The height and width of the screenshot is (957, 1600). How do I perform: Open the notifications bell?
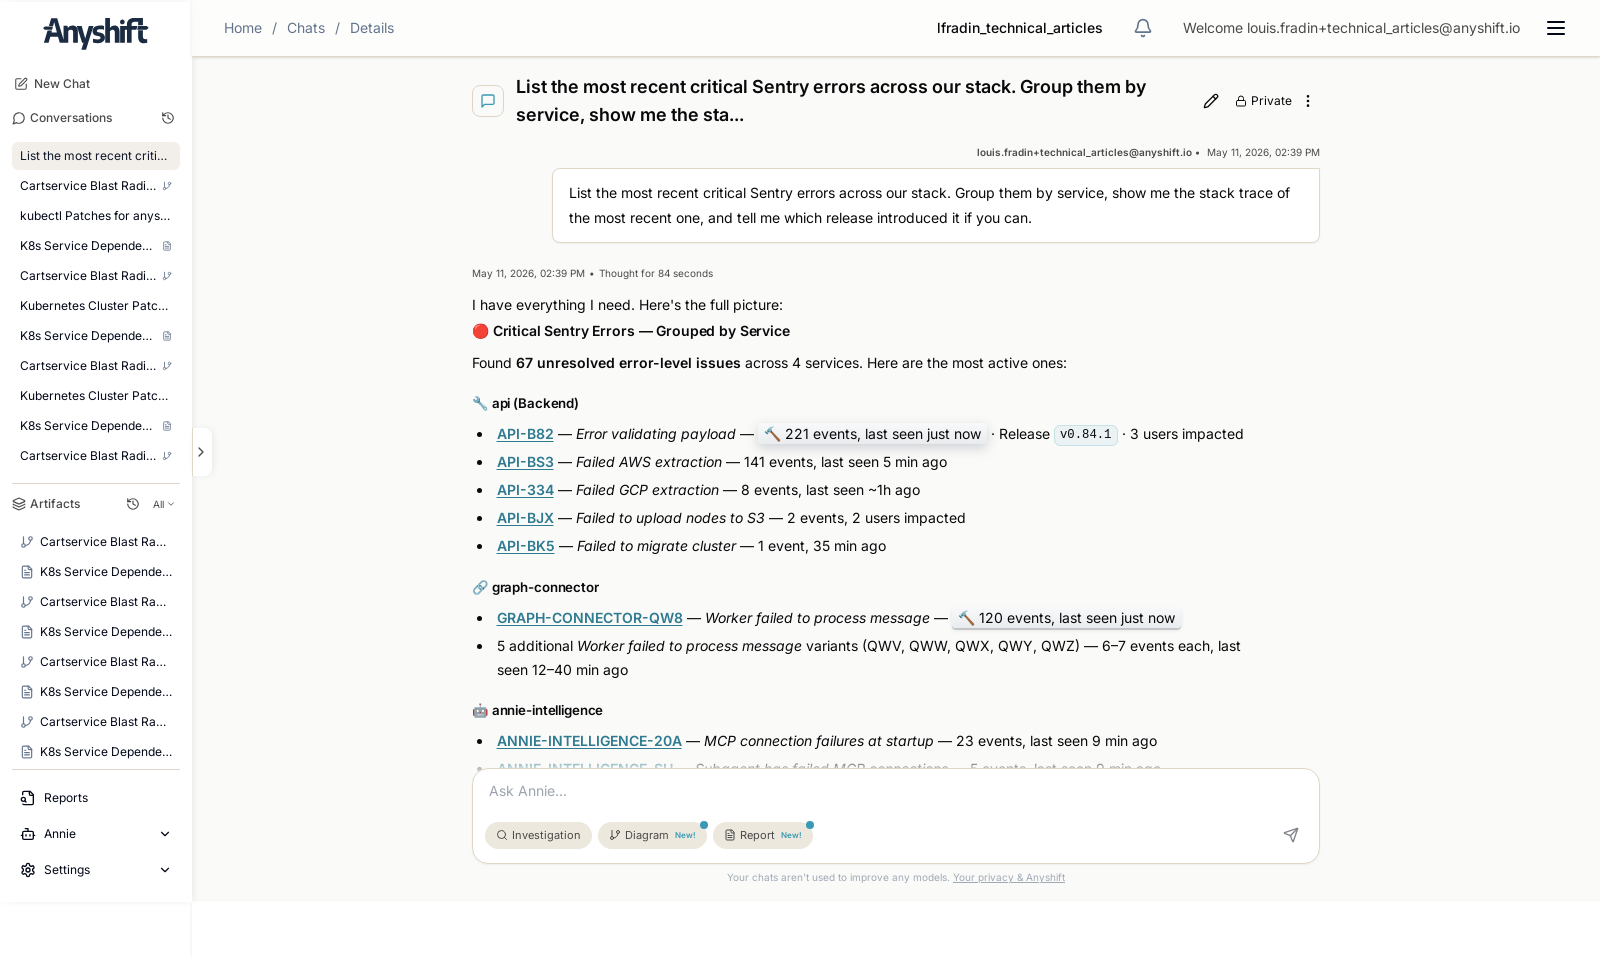[x=1143, y=28]
